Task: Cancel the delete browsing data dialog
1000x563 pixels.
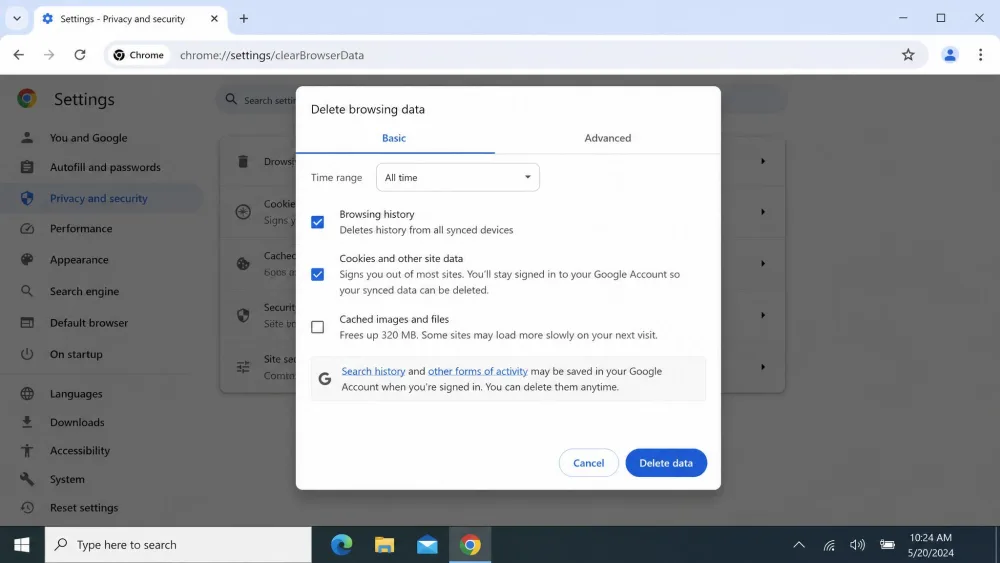Action: coord(588,463)
